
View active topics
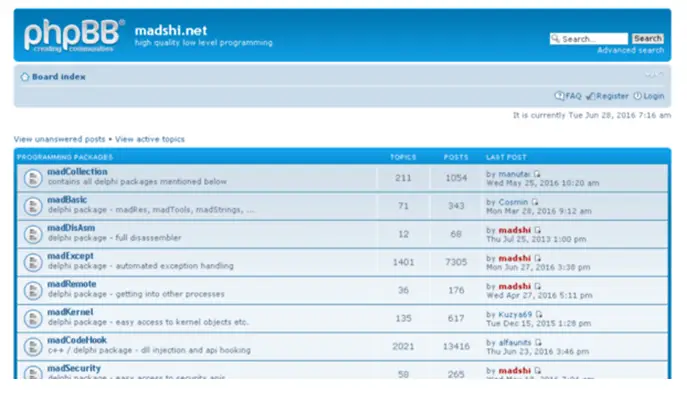[150, 139]
